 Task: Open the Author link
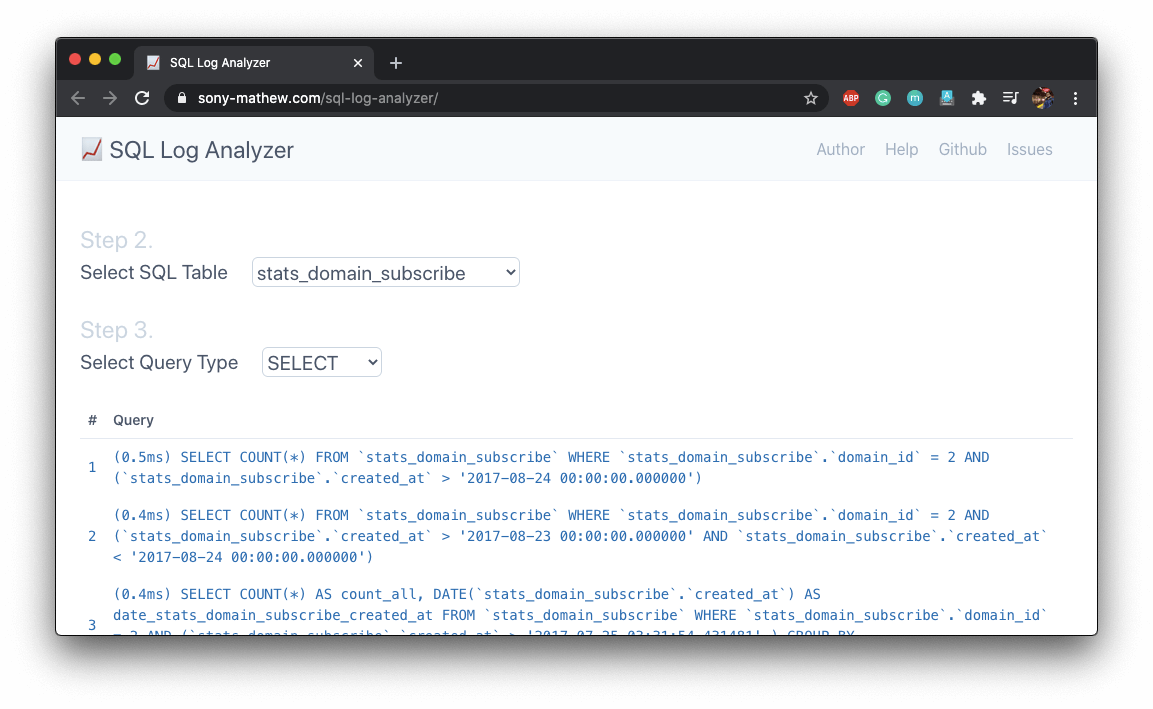coord(840,149)
